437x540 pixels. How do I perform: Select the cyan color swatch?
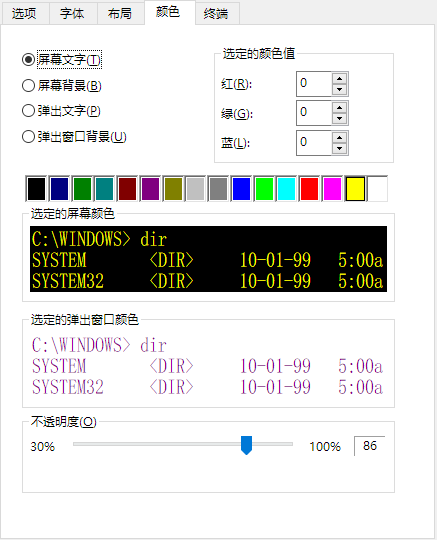point(287,189)
